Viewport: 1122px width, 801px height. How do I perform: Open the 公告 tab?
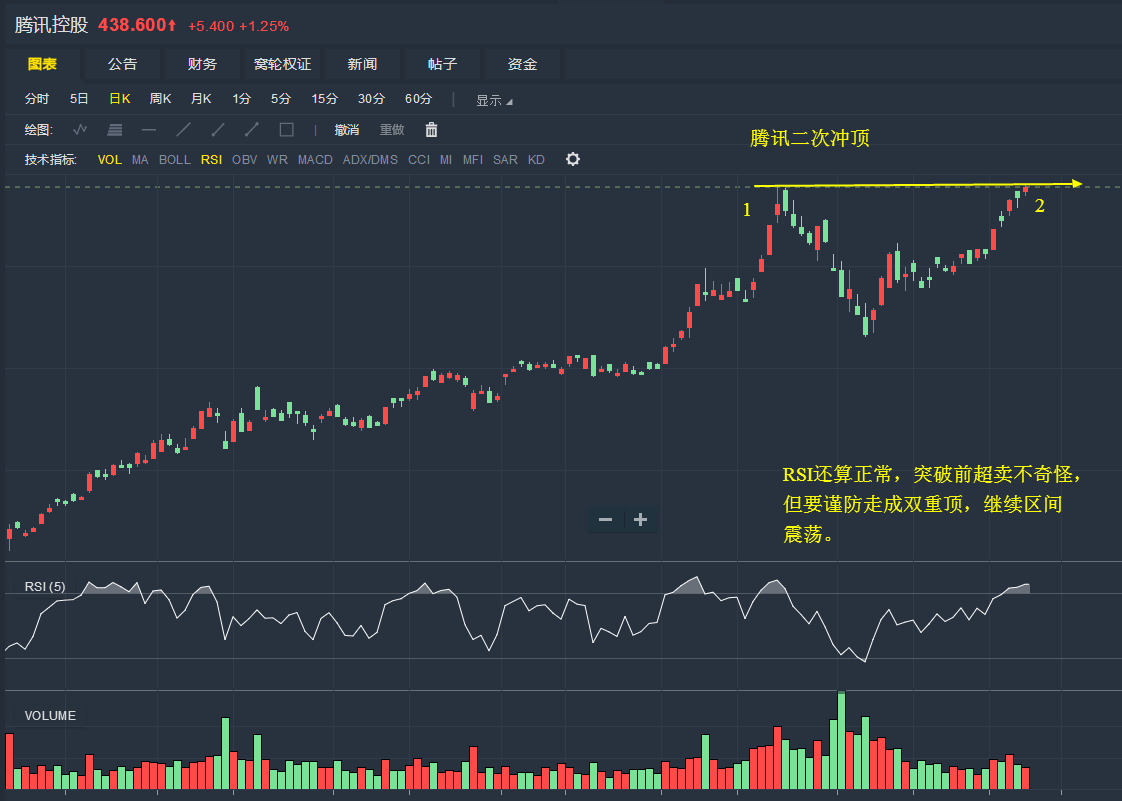pos(122,64)
